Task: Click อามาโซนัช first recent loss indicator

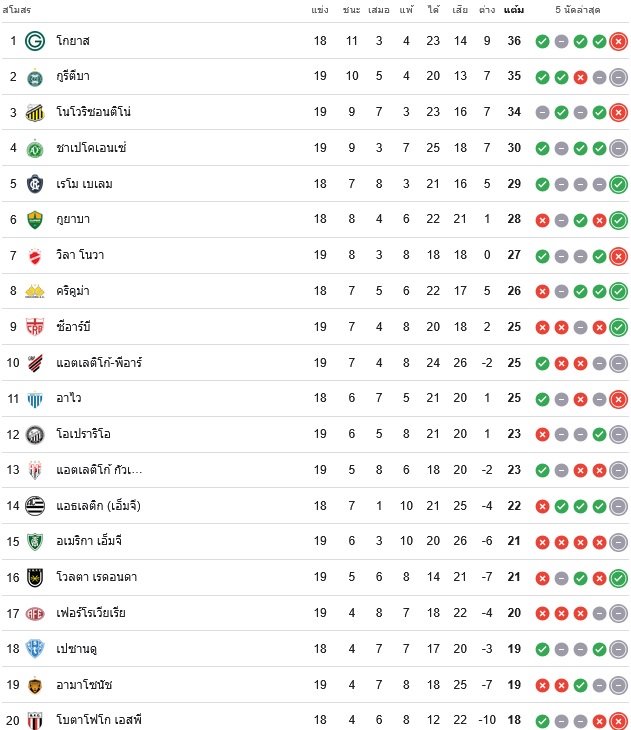Action: pos(543,685)
